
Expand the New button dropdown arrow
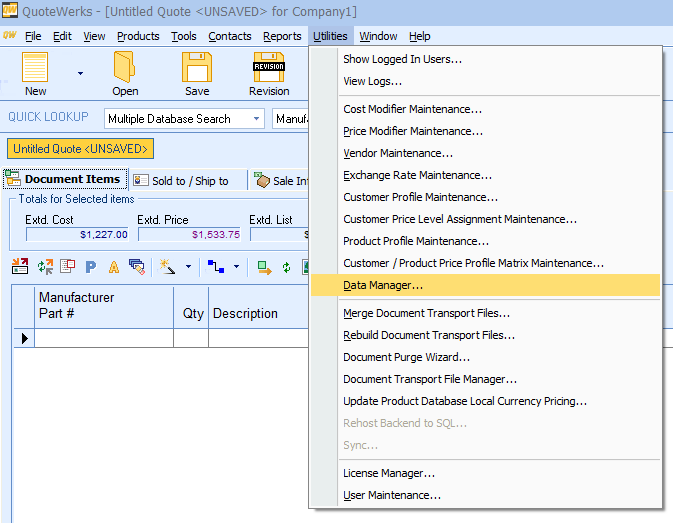click(x=80, y=73)
